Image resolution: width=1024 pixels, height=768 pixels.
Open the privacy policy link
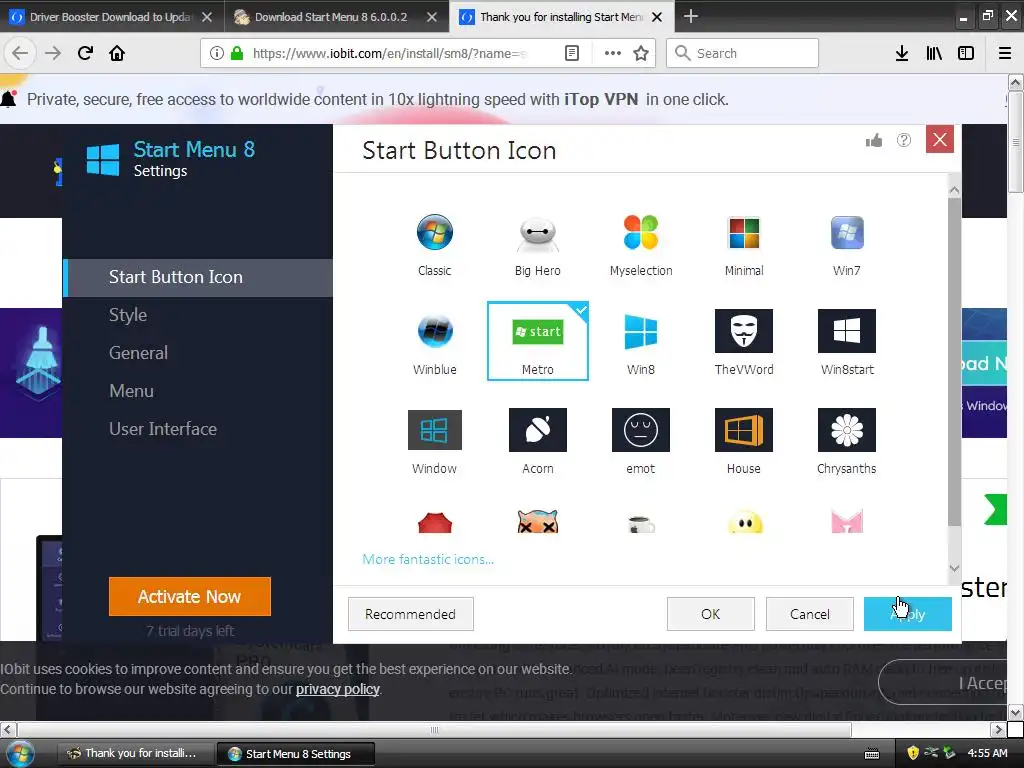[338, 689]
